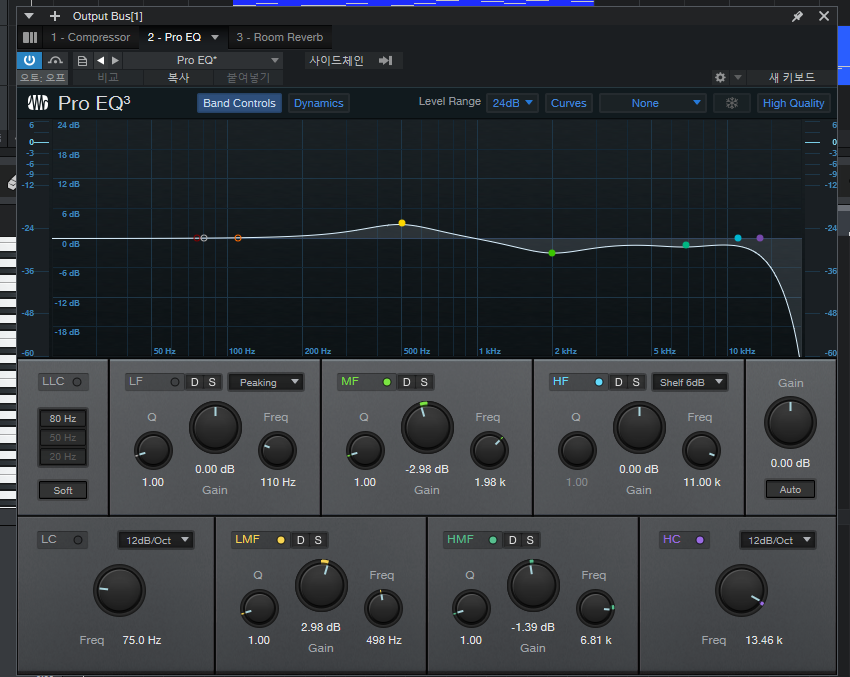Screen dimensions: 850x677
Task: Click the sidechain routing arrow icon
Action: pyautogui.click(x=385, y=60)
